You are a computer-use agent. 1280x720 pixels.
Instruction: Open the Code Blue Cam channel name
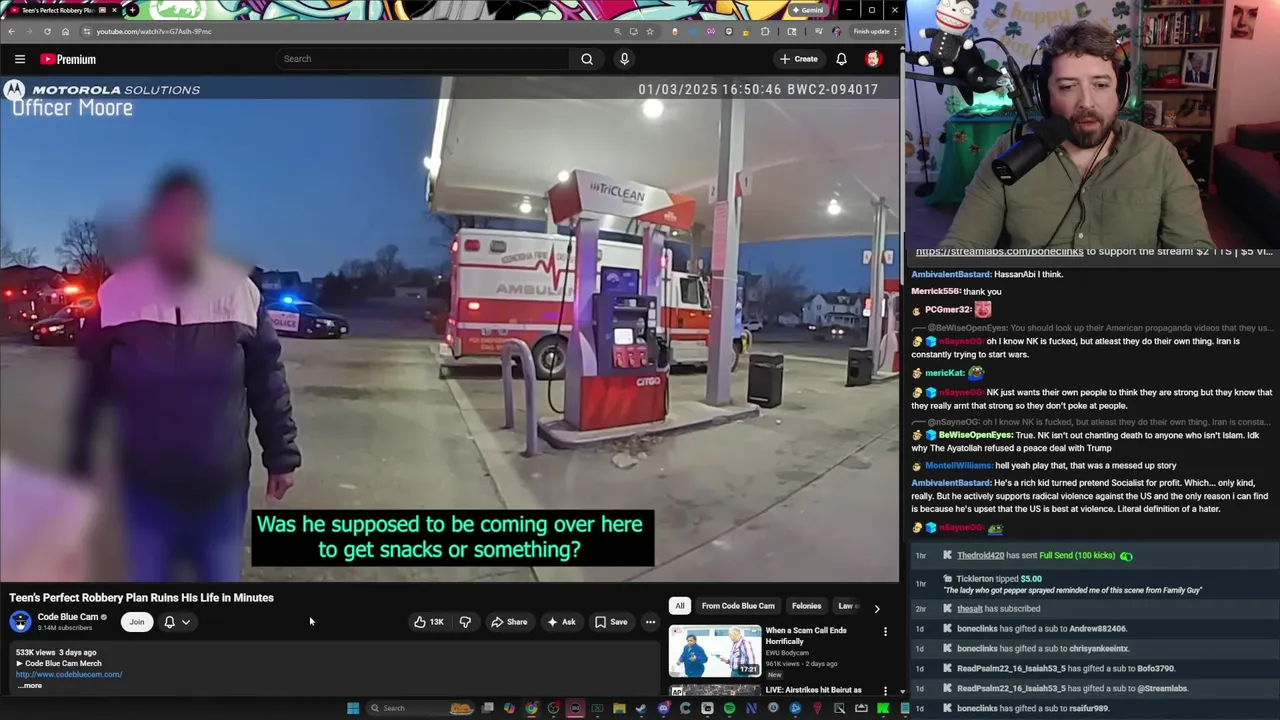coord(67,617)
